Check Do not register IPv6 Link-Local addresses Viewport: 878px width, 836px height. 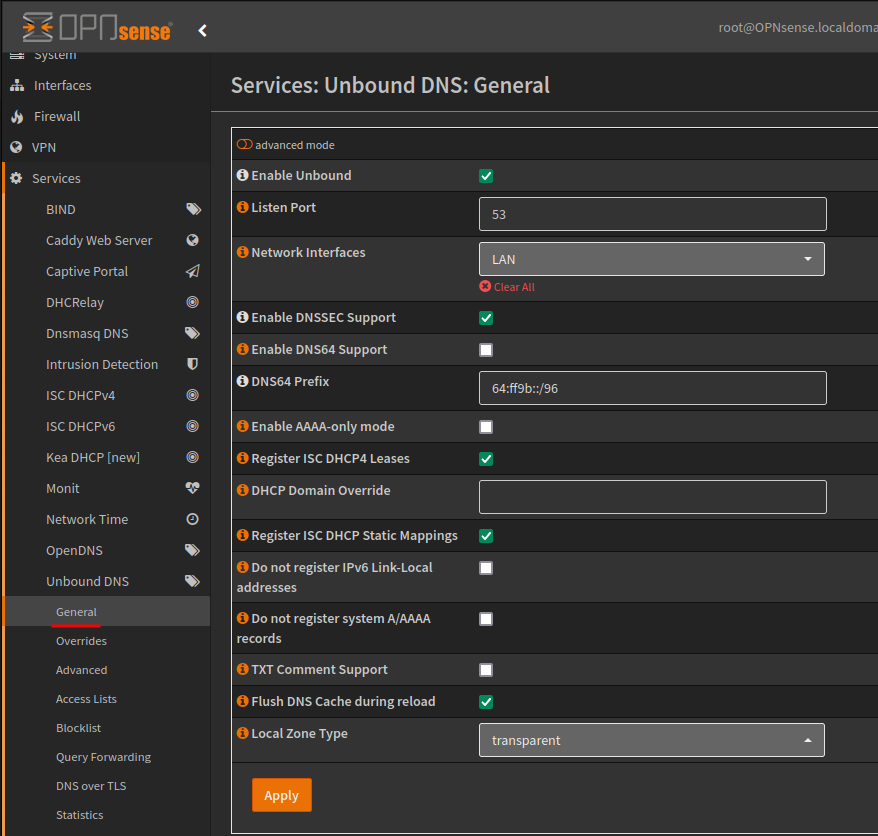pos(486,568)
